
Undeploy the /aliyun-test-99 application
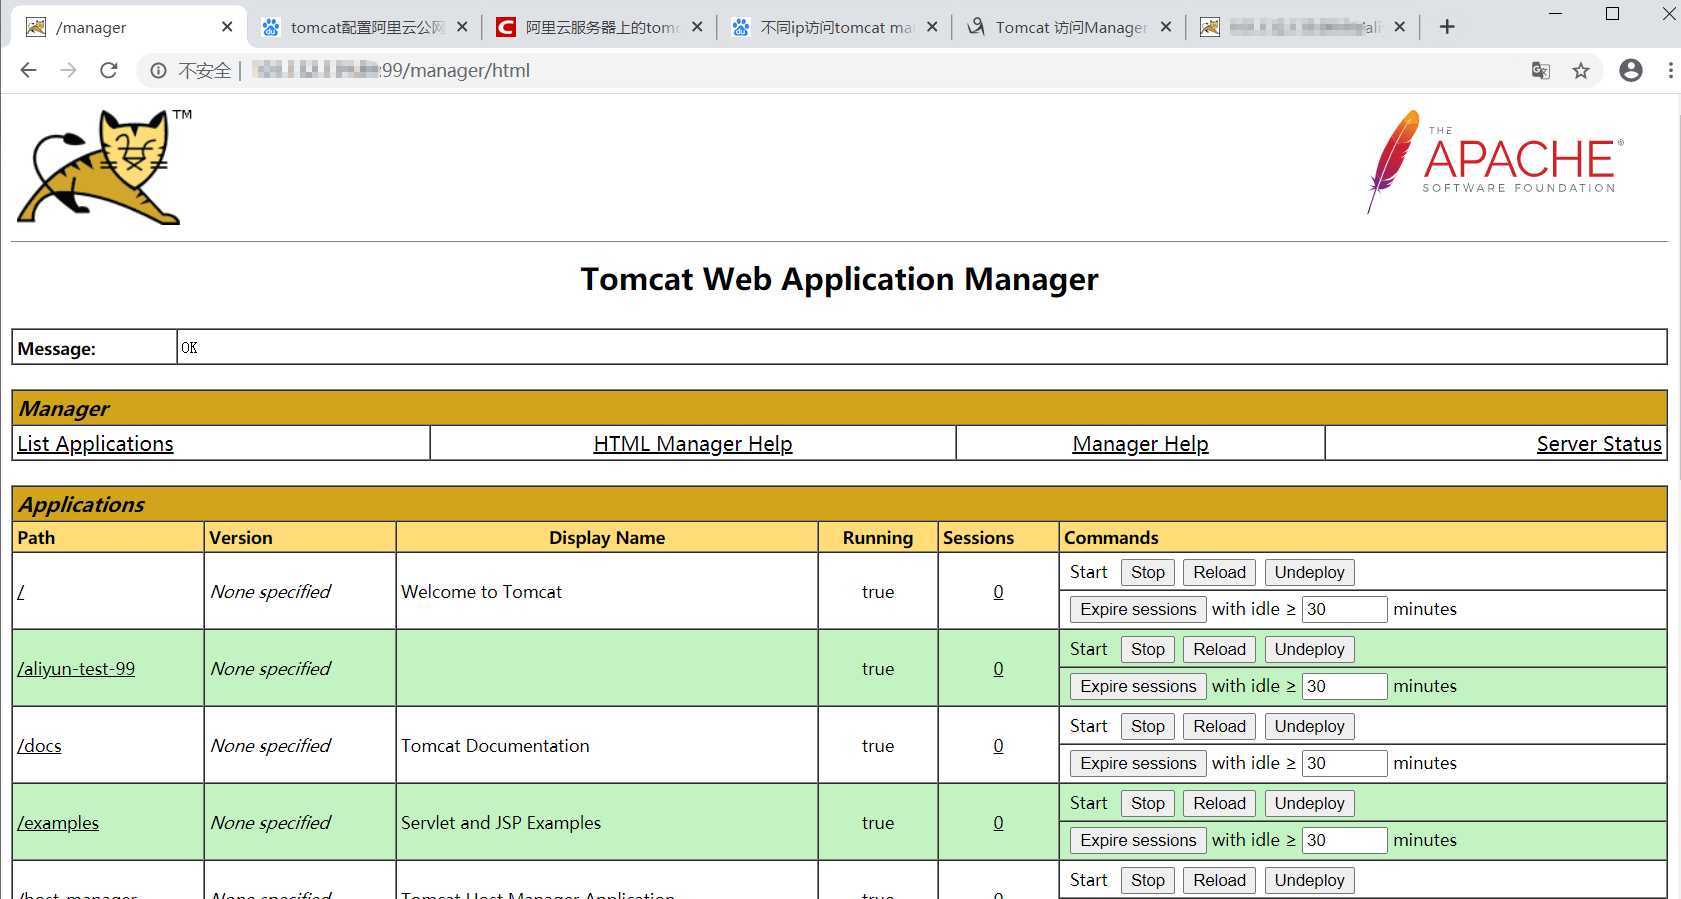click(1309, 649)
